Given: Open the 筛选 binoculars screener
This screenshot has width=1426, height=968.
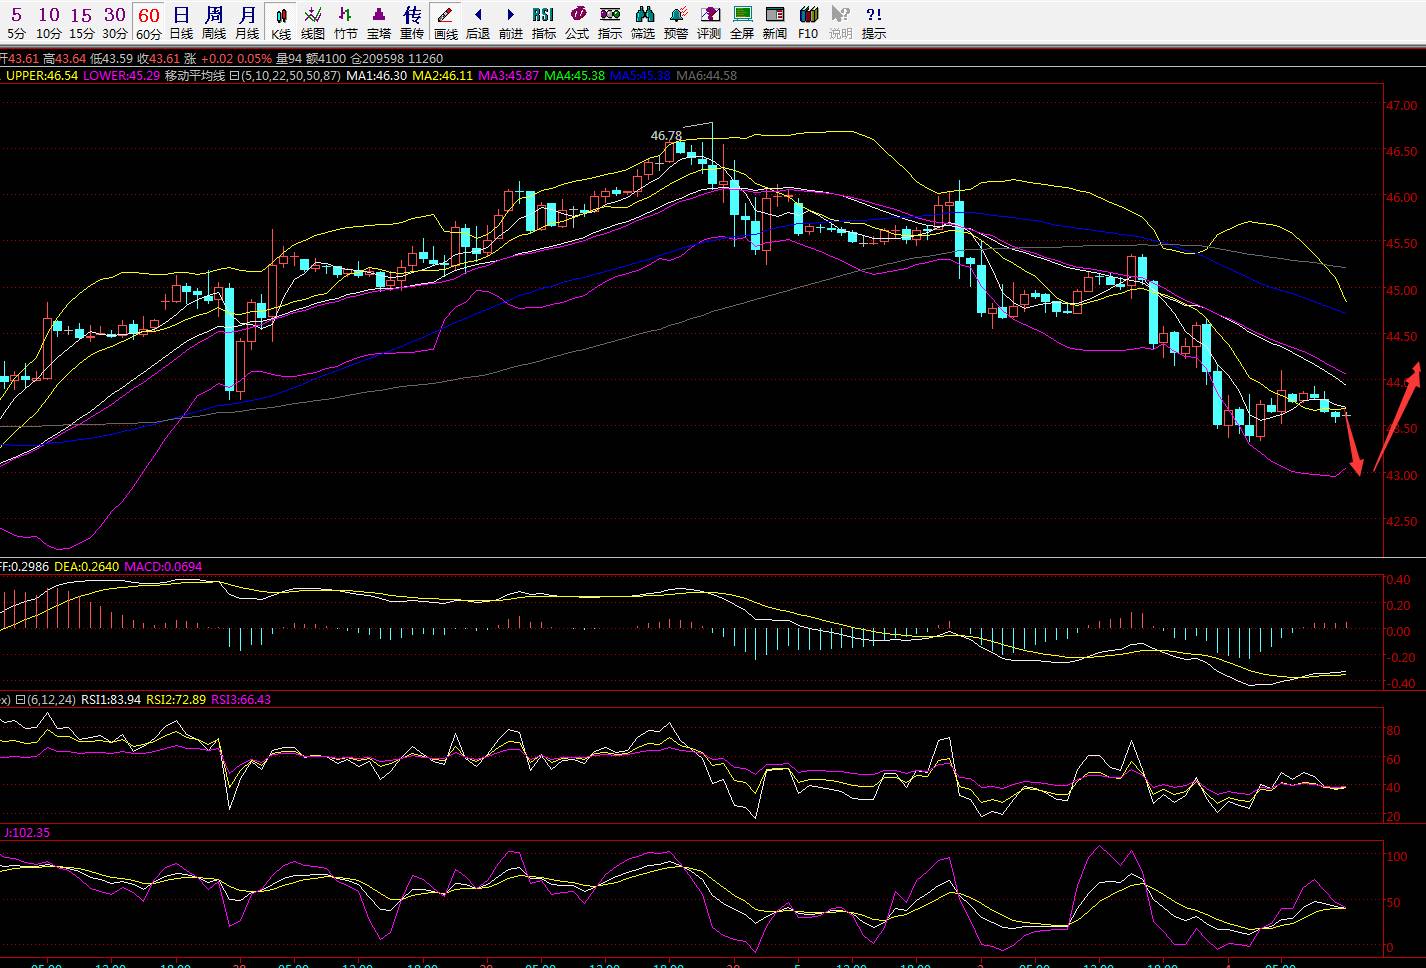Looking at the screenshot, I should pyautogui.click(x=643, y=22).
